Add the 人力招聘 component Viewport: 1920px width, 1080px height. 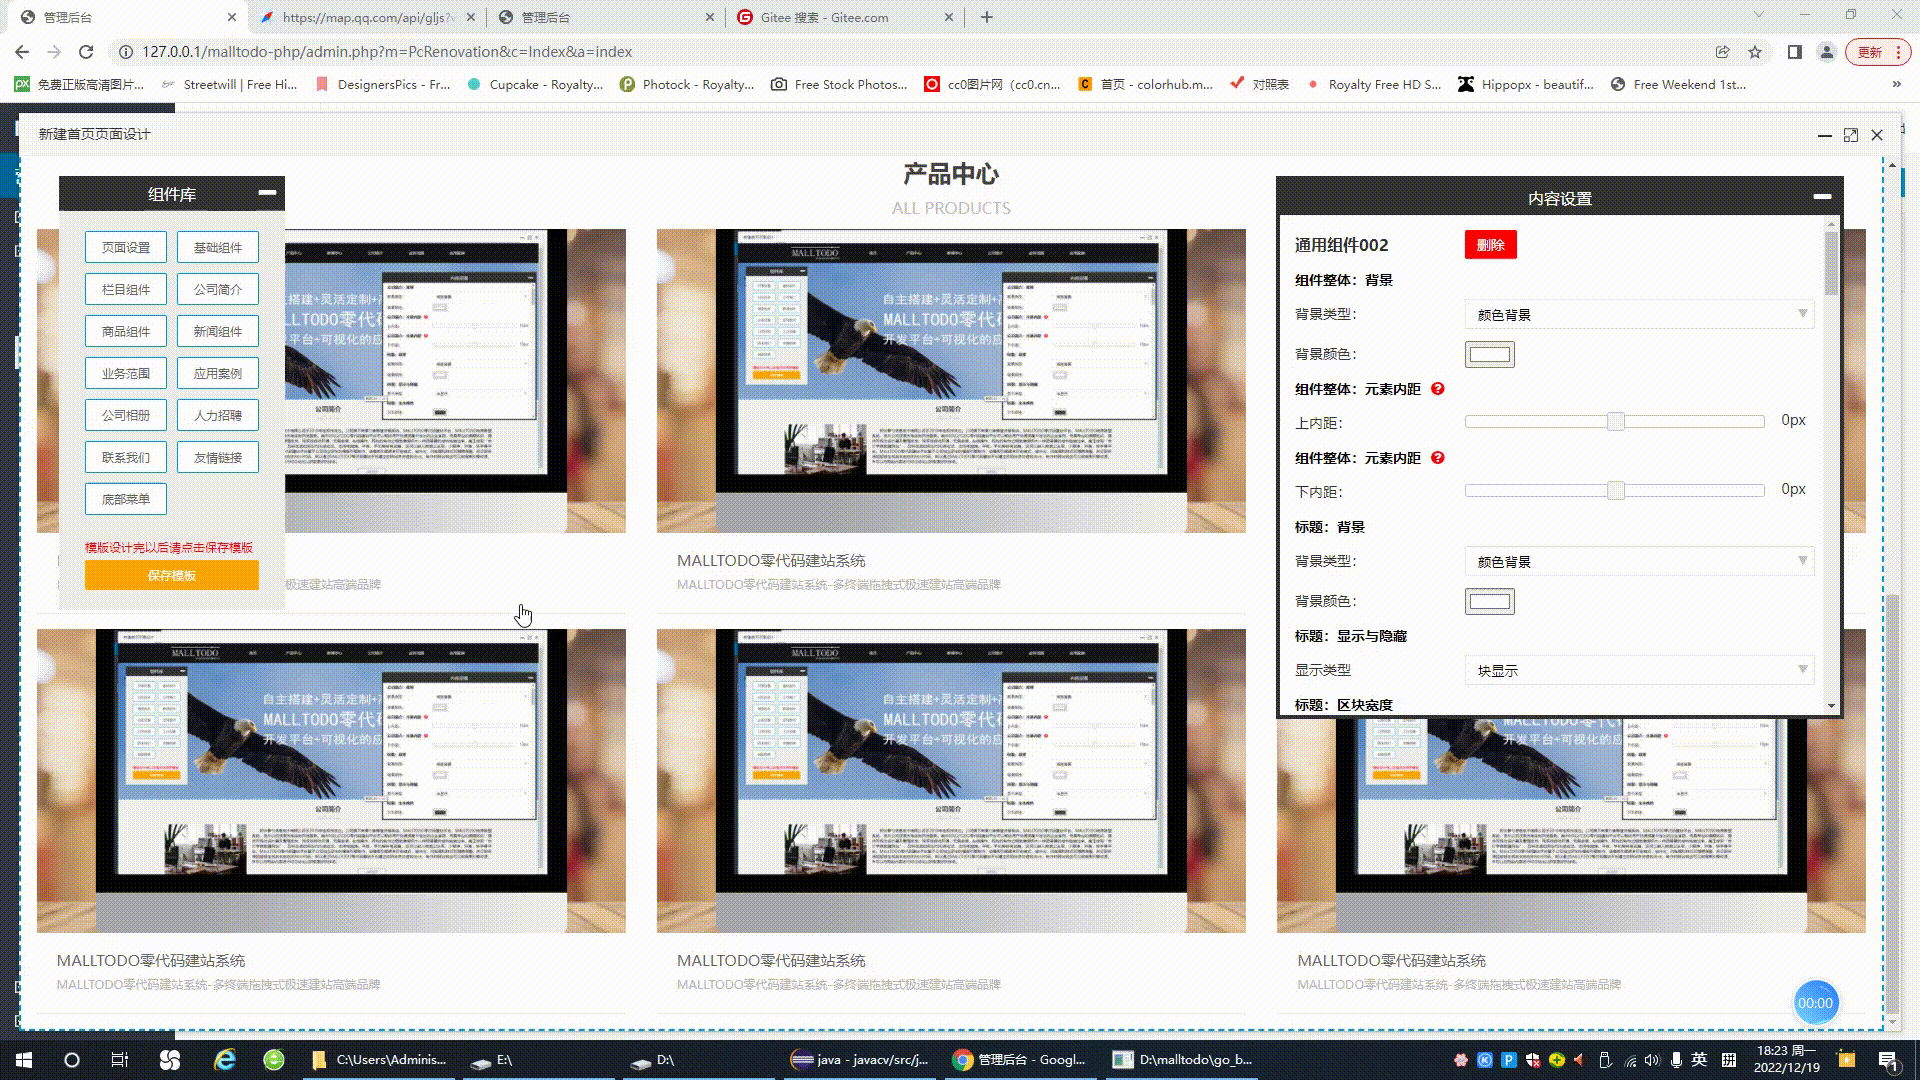218,415
